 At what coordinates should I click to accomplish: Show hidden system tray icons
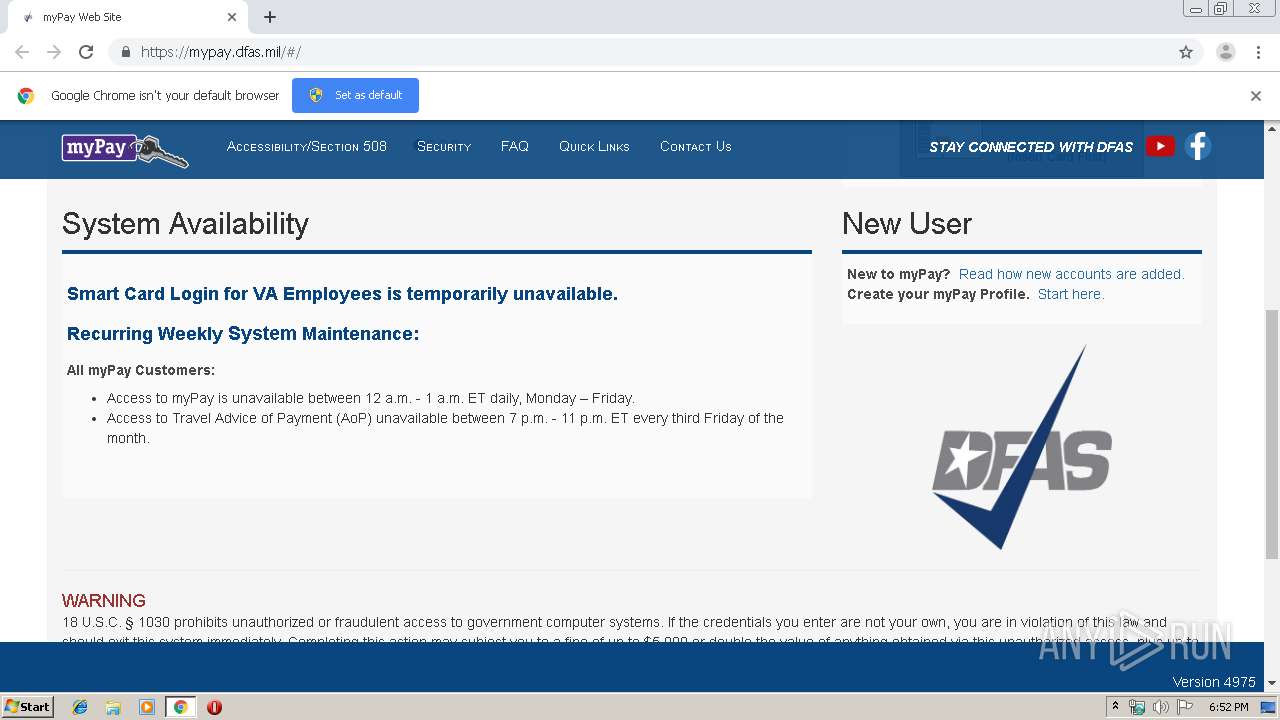1116,707
